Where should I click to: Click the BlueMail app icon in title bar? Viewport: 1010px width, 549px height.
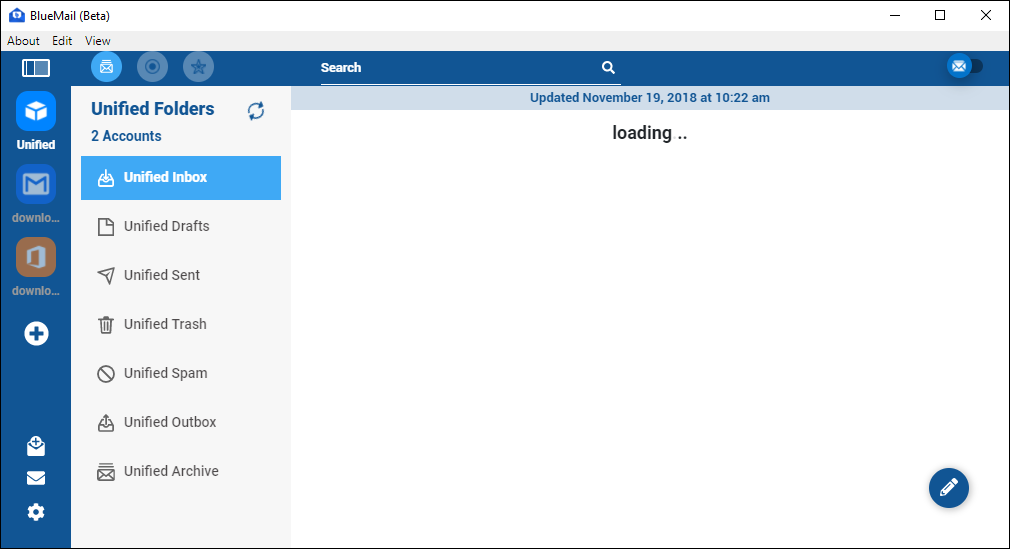coord(17,15)
